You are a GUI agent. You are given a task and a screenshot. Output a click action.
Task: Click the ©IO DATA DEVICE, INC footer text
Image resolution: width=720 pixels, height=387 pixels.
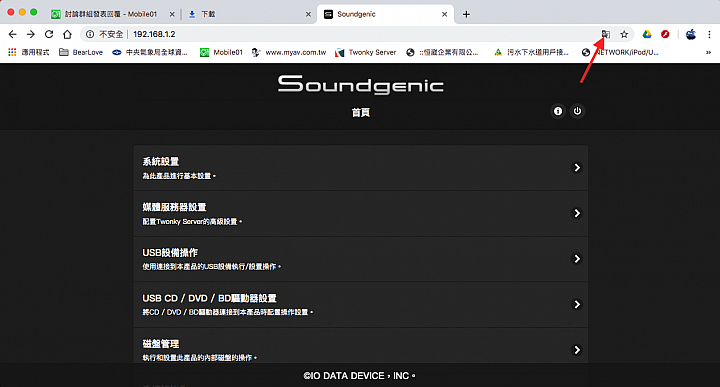pos(360,376)
